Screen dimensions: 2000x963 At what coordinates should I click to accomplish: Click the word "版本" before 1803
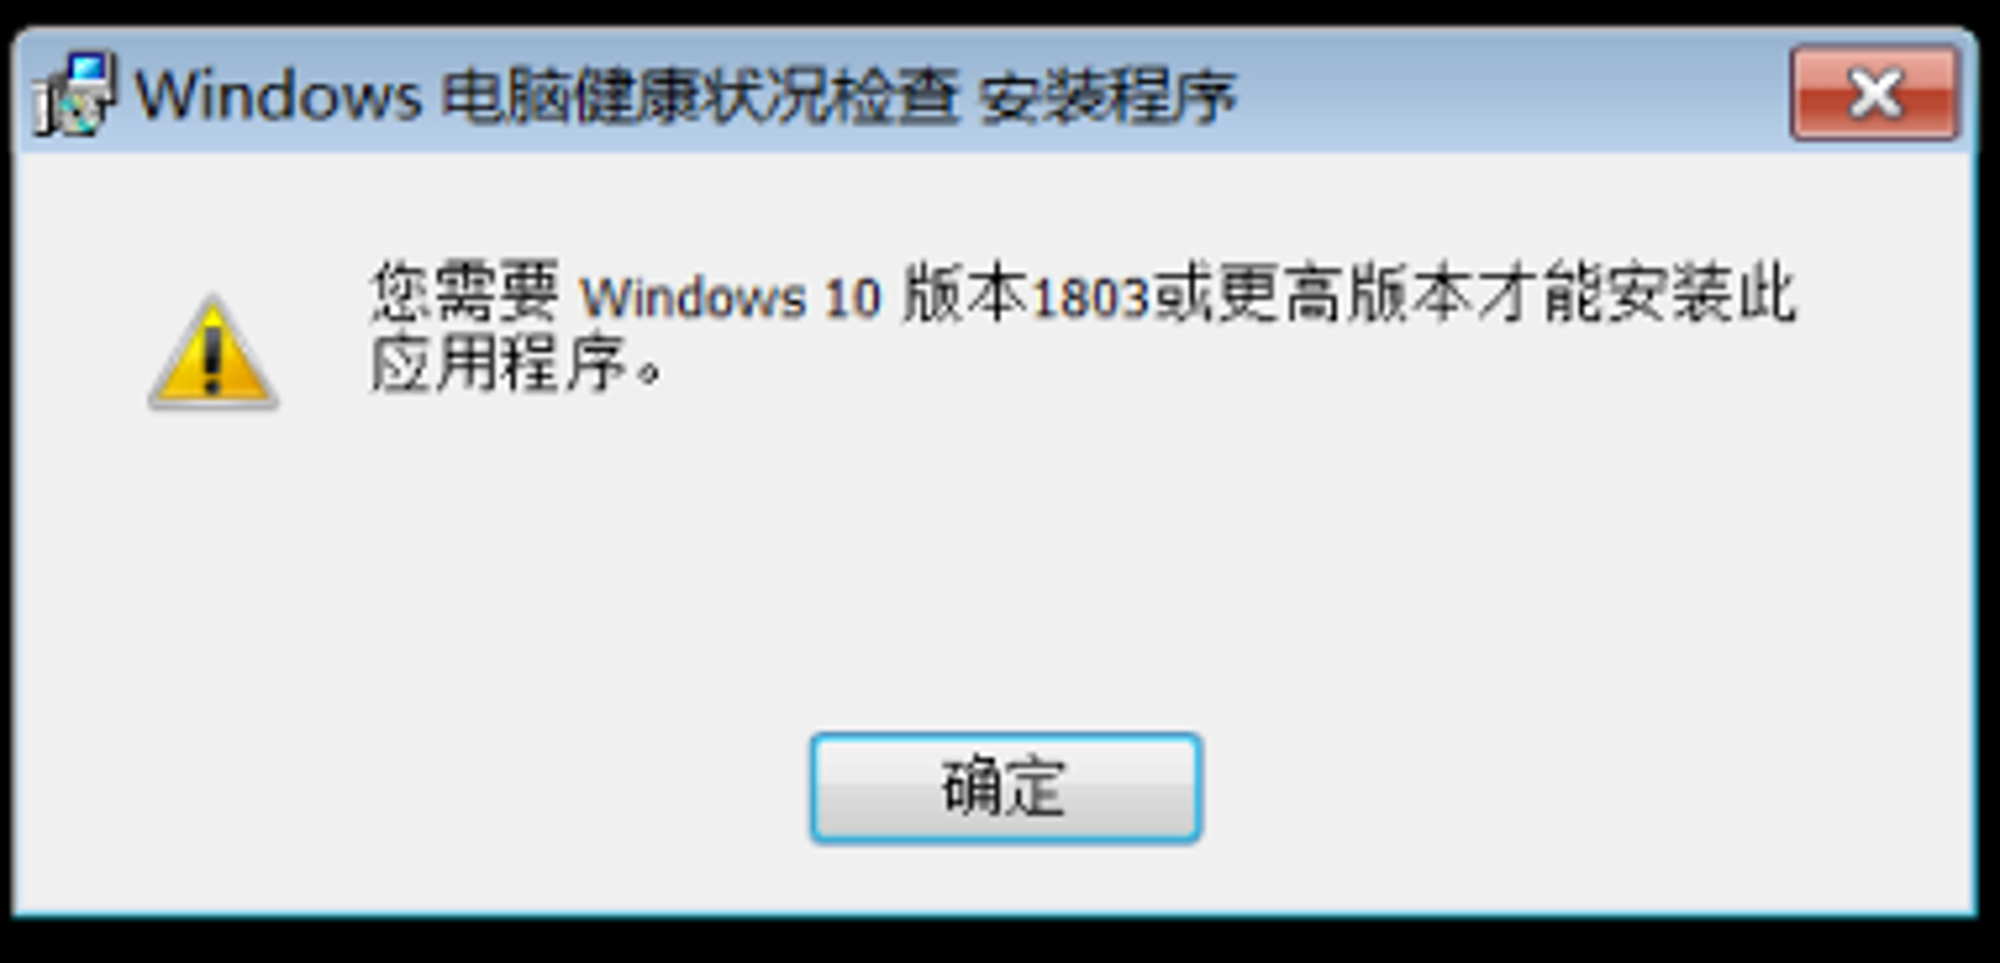(x=965, y=293)
